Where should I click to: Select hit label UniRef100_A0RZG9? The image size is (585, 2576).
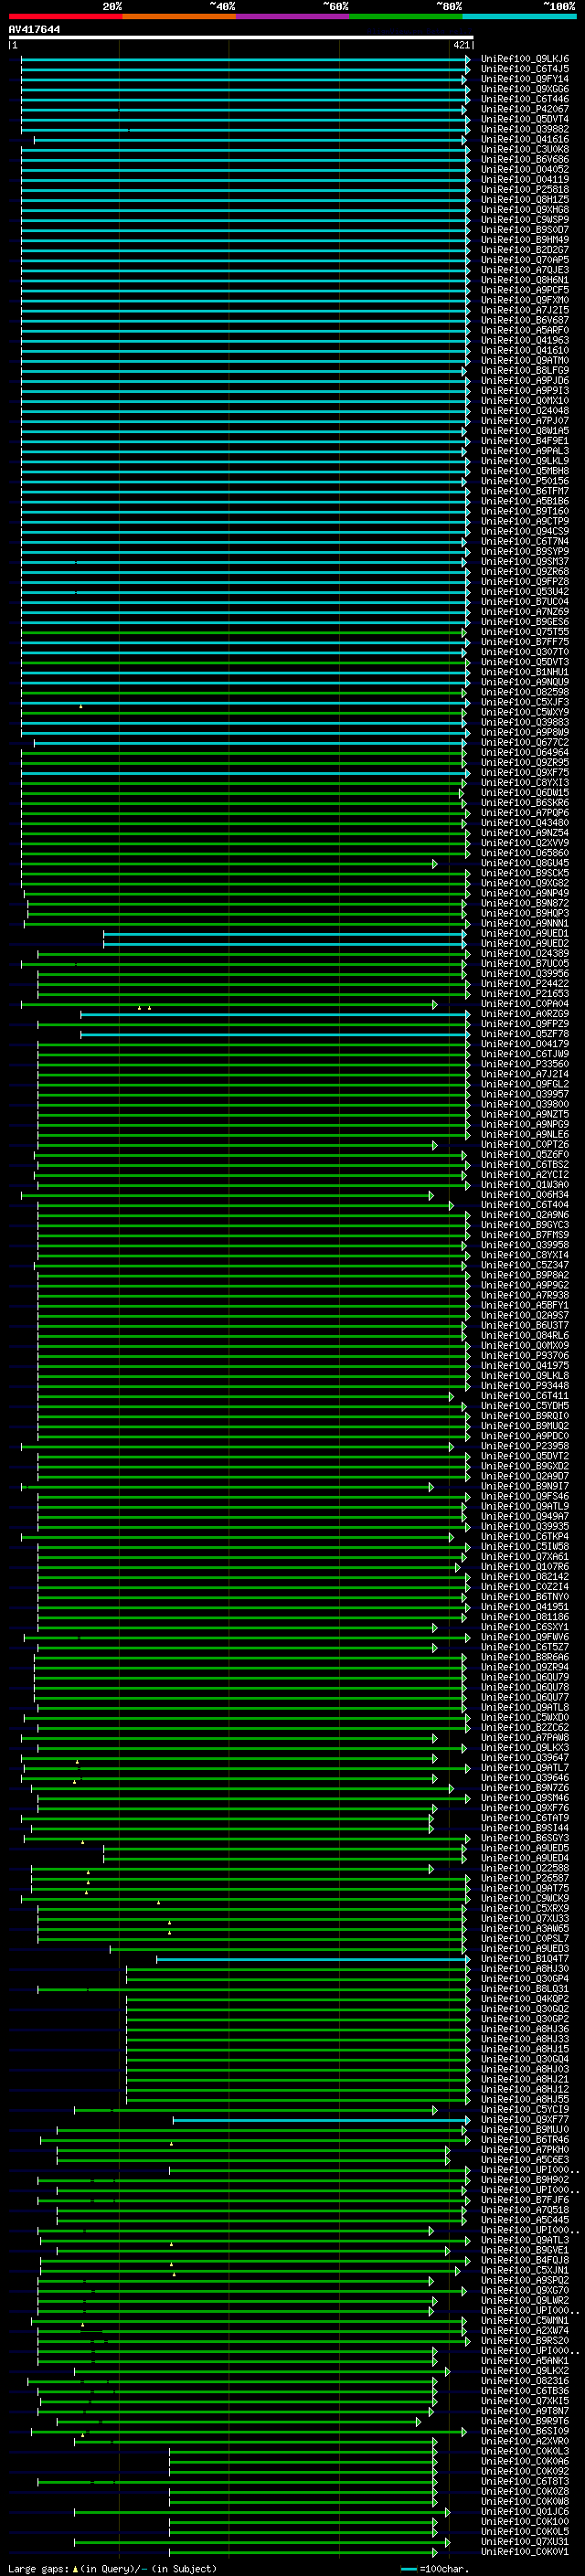click(x=524, y=1014)
